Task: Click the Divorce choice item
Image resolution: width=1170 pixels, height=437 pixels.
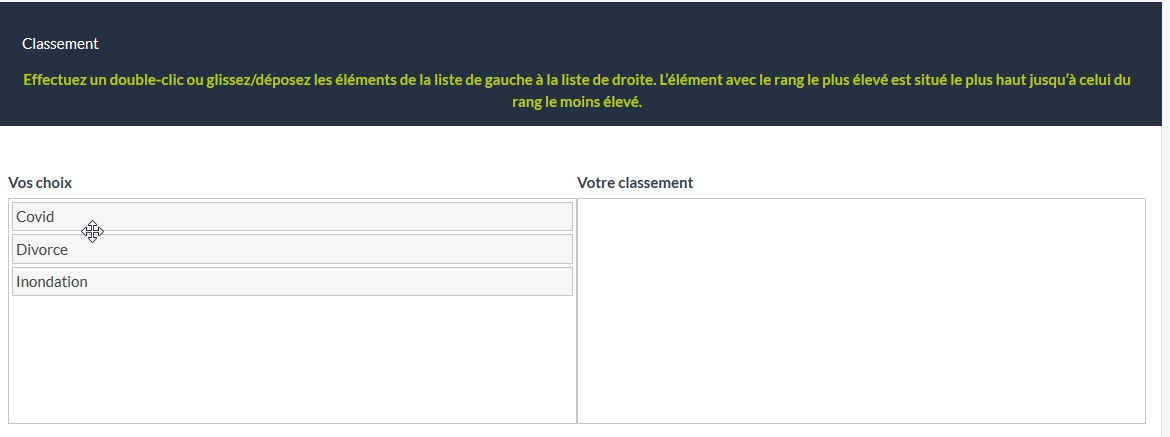Action: pyautogui.click(x=290, y=249)
